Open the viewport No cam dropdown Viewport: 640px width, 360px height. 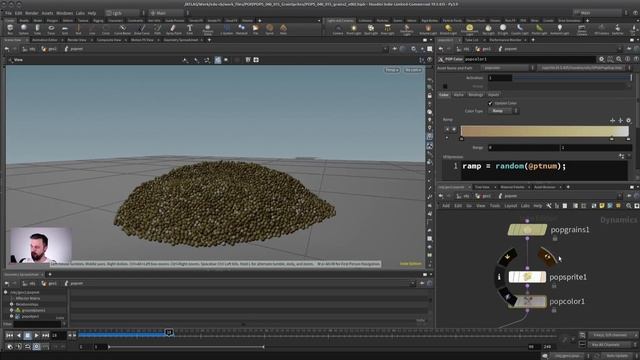click(x=413, y=70)
